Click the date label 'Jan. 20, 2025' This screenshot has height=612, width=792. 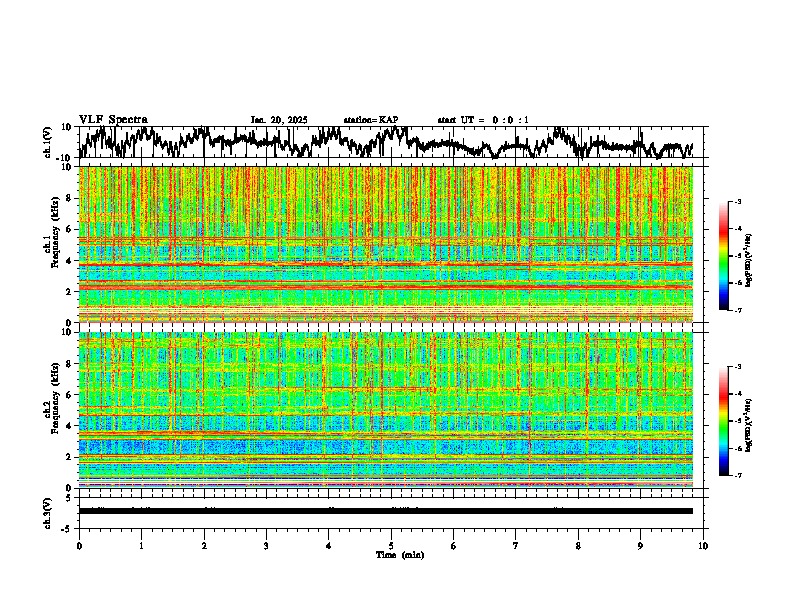click(279, 120)
